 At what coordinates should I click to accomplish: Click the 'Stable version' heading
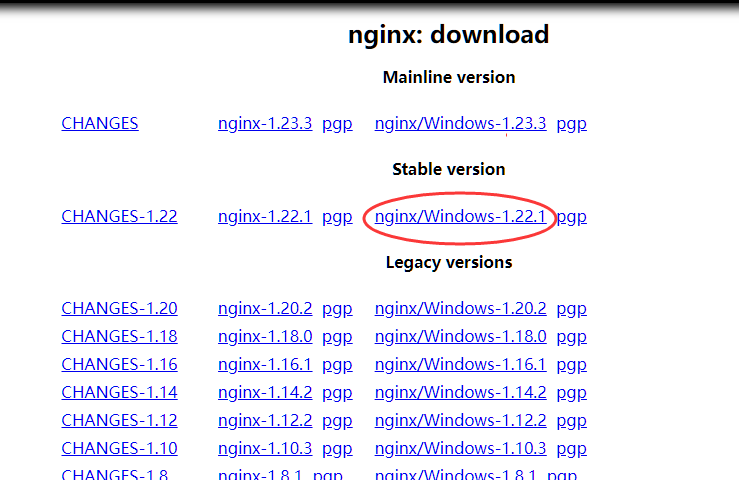[x=449, y=169]
